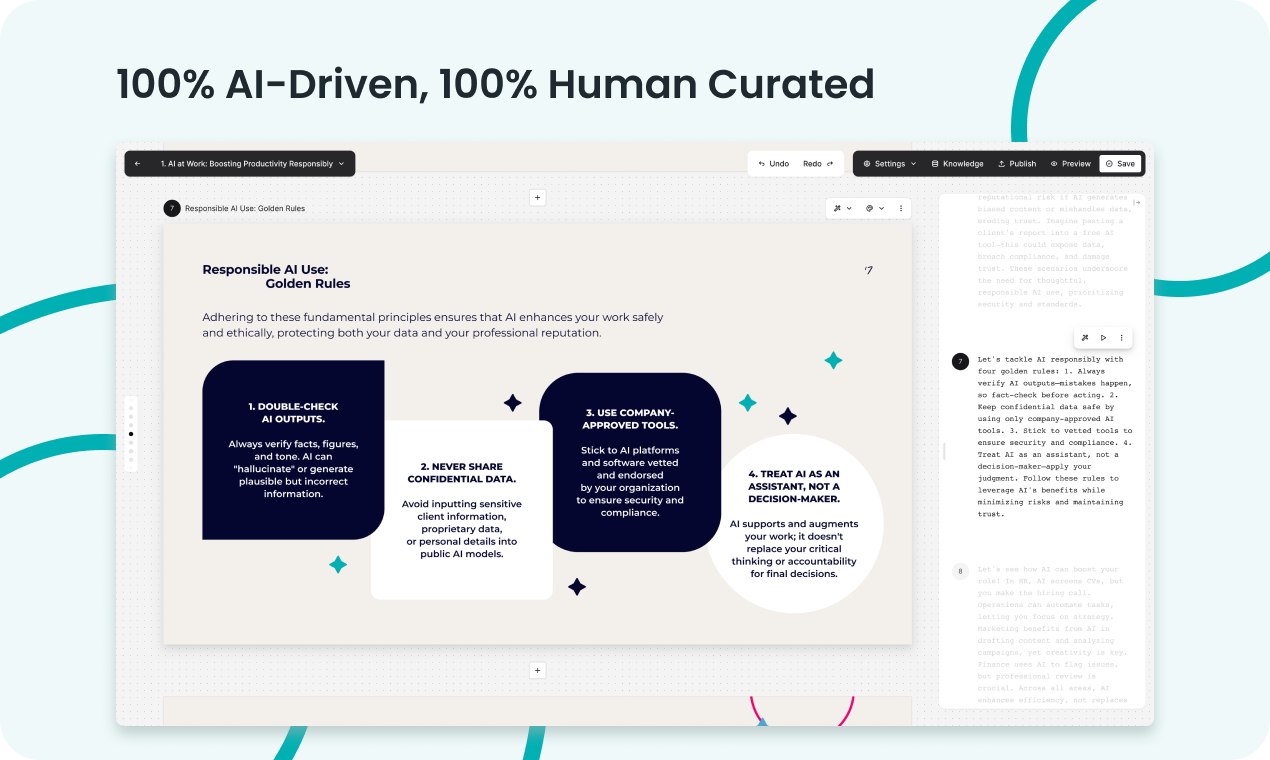The width and height of the screenshot is (1270, 760).
Task: Open the course title dropdown 'AI at Work'
Action: point(252,164)
